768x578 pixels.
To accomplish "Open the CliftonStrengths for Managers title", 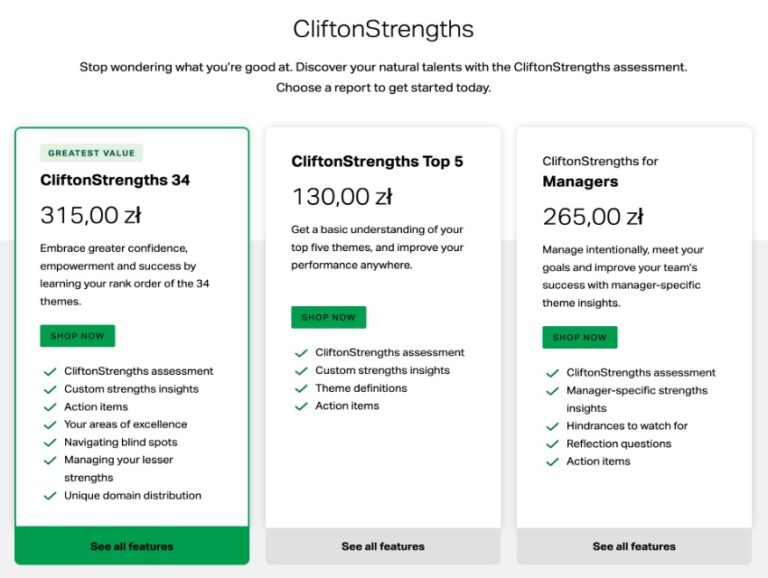I will [600, 171].
